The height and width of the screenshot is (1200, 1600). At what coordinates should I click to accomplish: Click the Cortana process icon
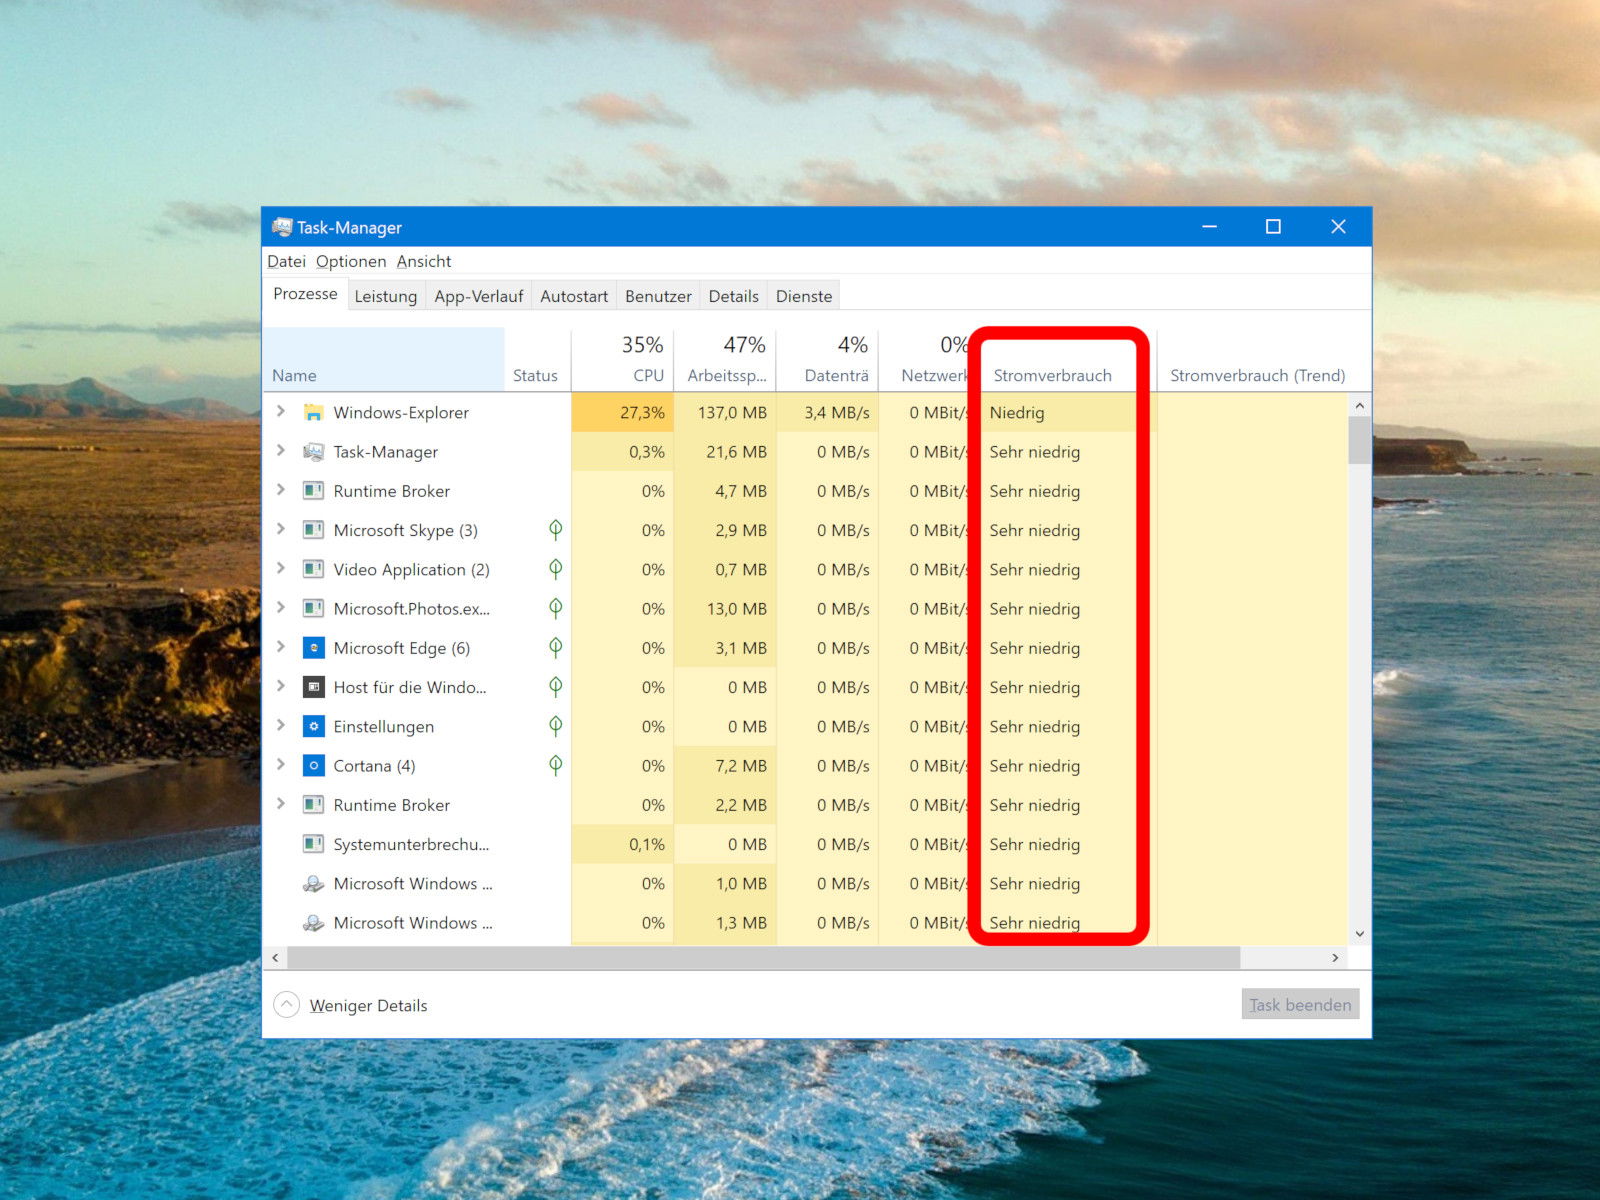[313, 766]
